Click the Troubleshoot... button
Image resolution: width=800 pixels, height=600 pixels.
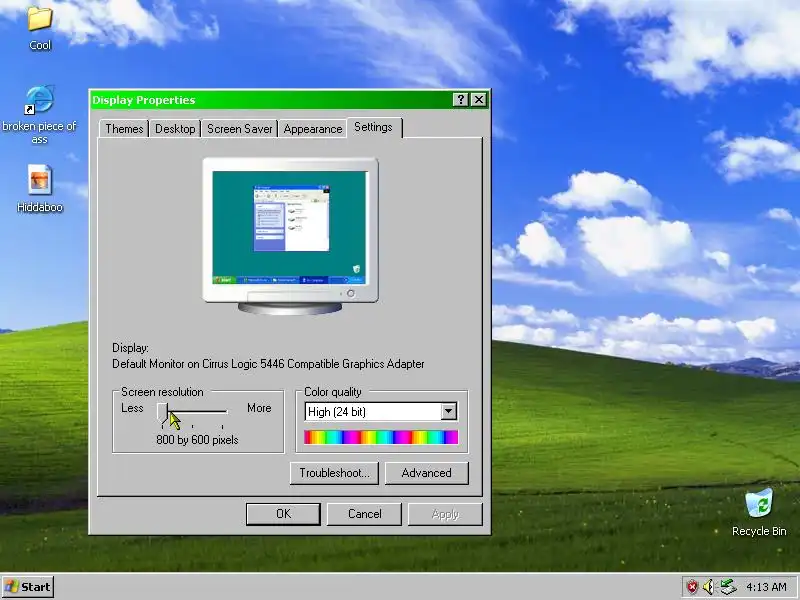point(334,473)
